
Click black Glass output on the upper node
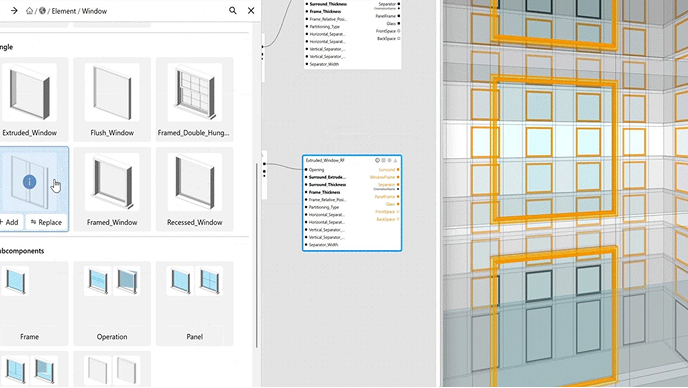click(x=393, y=23)
